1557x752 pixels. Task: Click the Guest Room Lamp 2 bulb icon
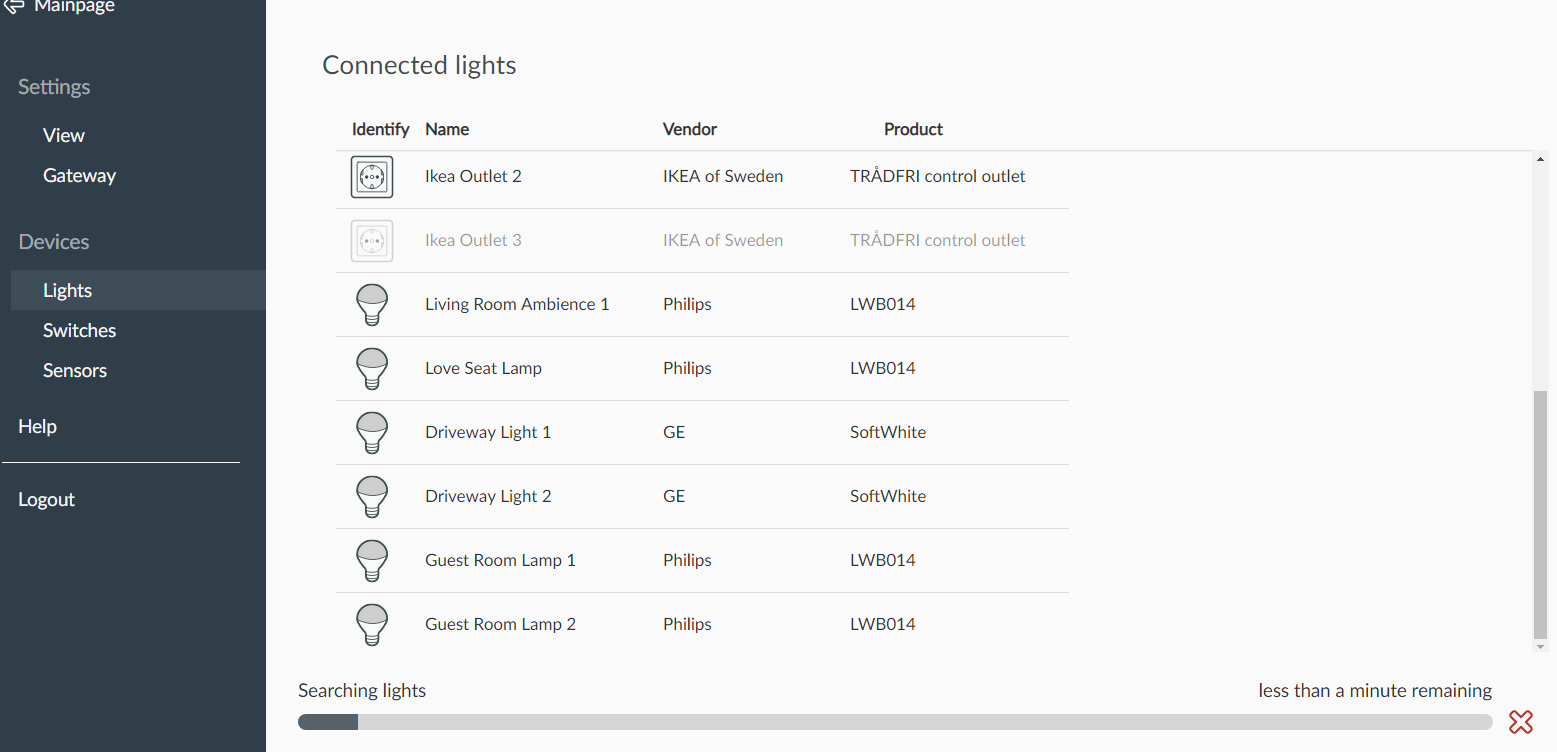pos(372,625)
